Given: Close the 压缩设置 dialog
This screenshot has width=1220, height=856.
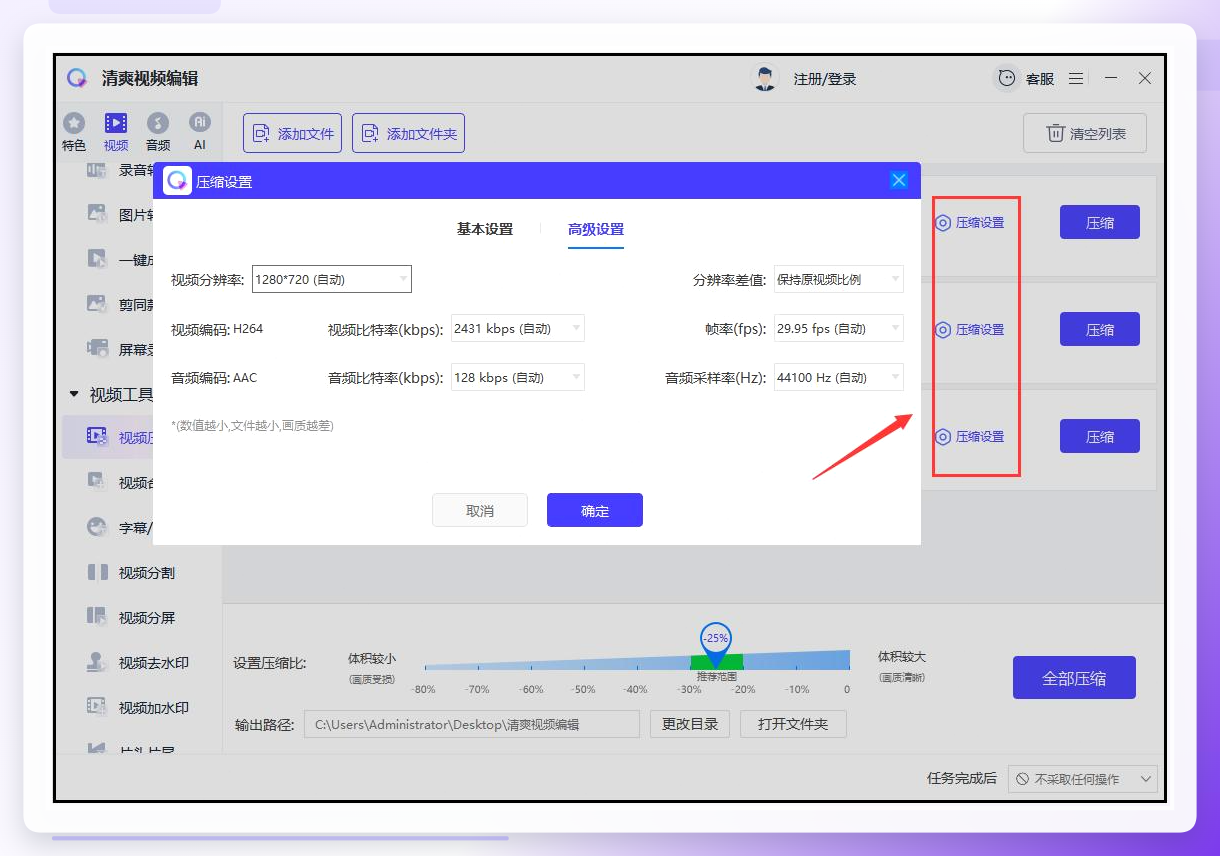Looking at the screenshot, I should 899,180.
